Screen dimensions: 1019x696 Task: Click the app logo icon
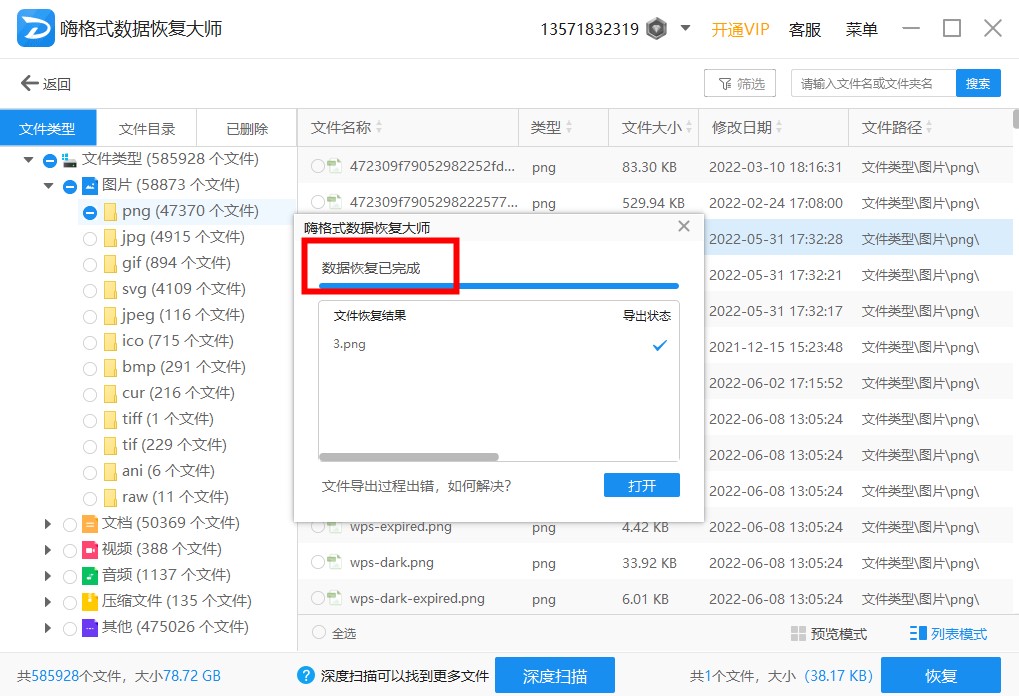[36, 28]
